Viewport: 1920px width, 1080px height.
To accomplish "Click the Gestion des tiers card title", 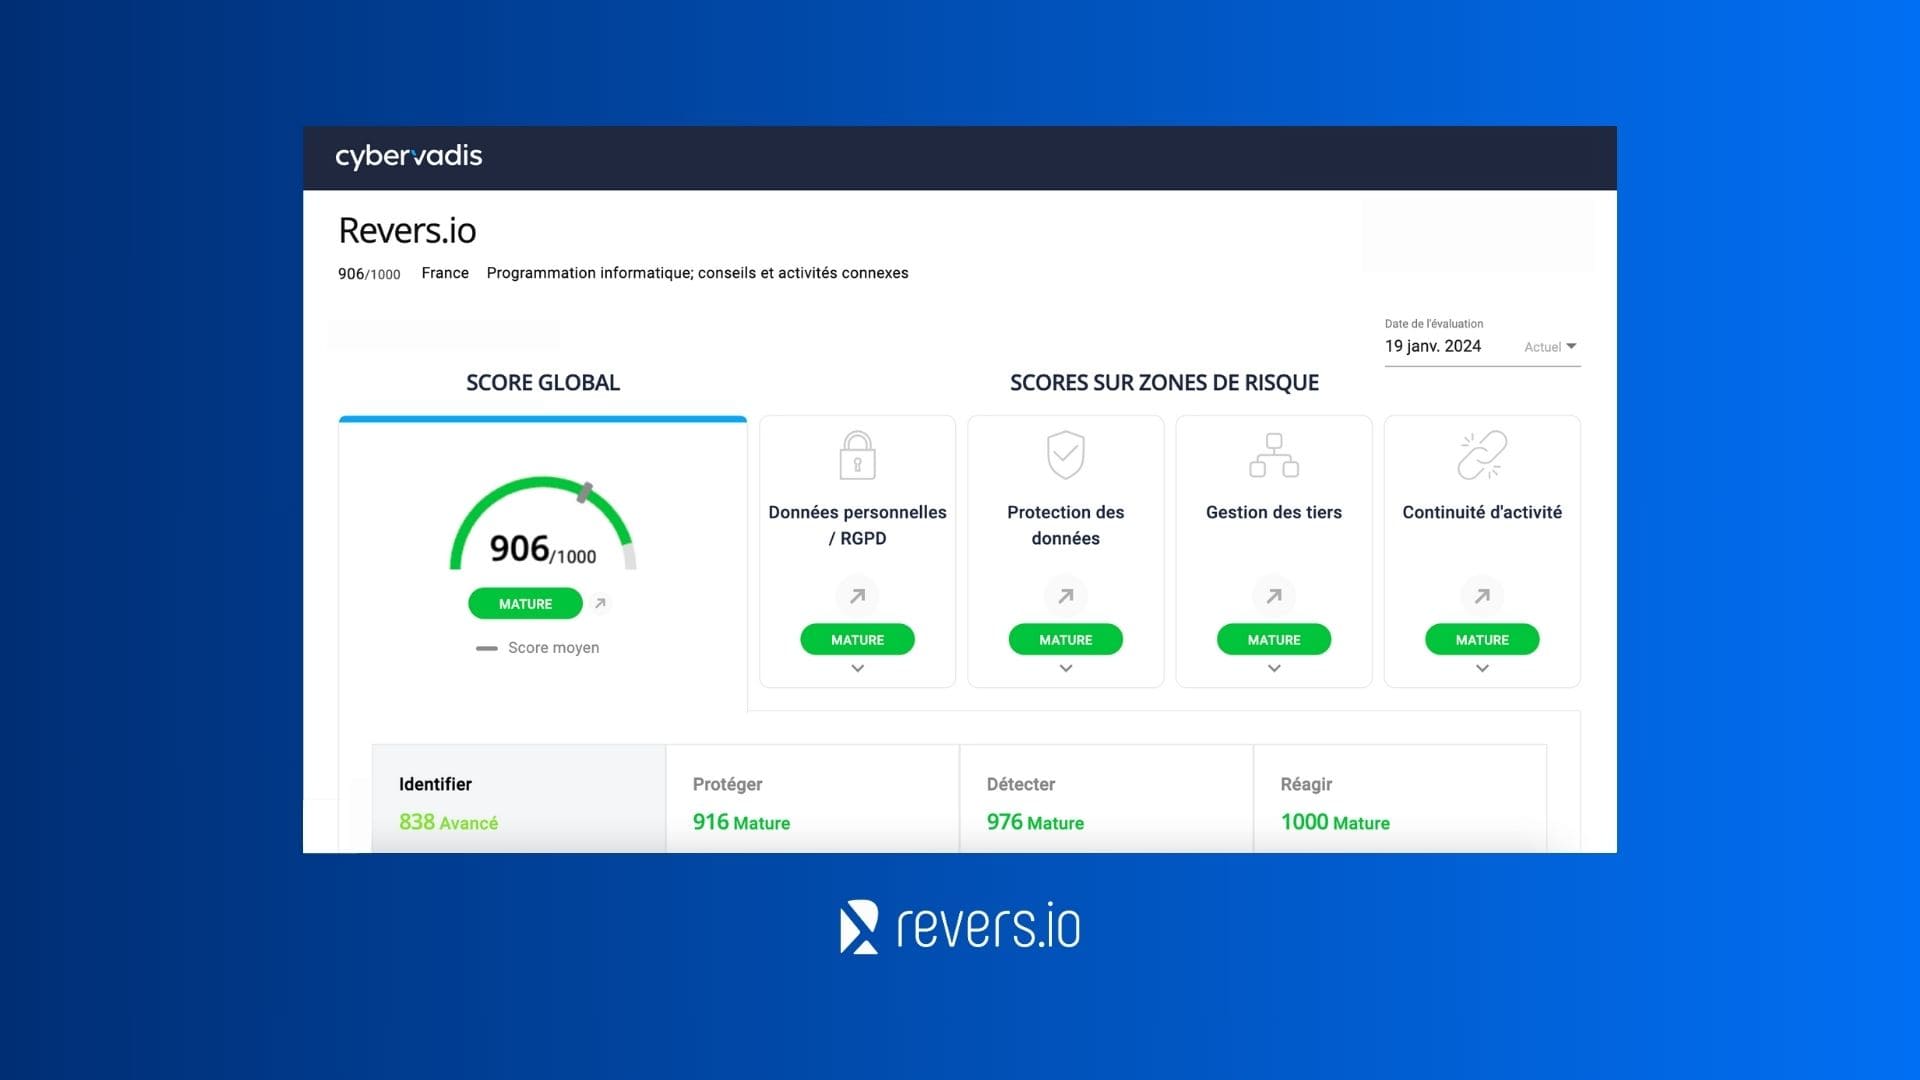I will (x=1273, y=512).
